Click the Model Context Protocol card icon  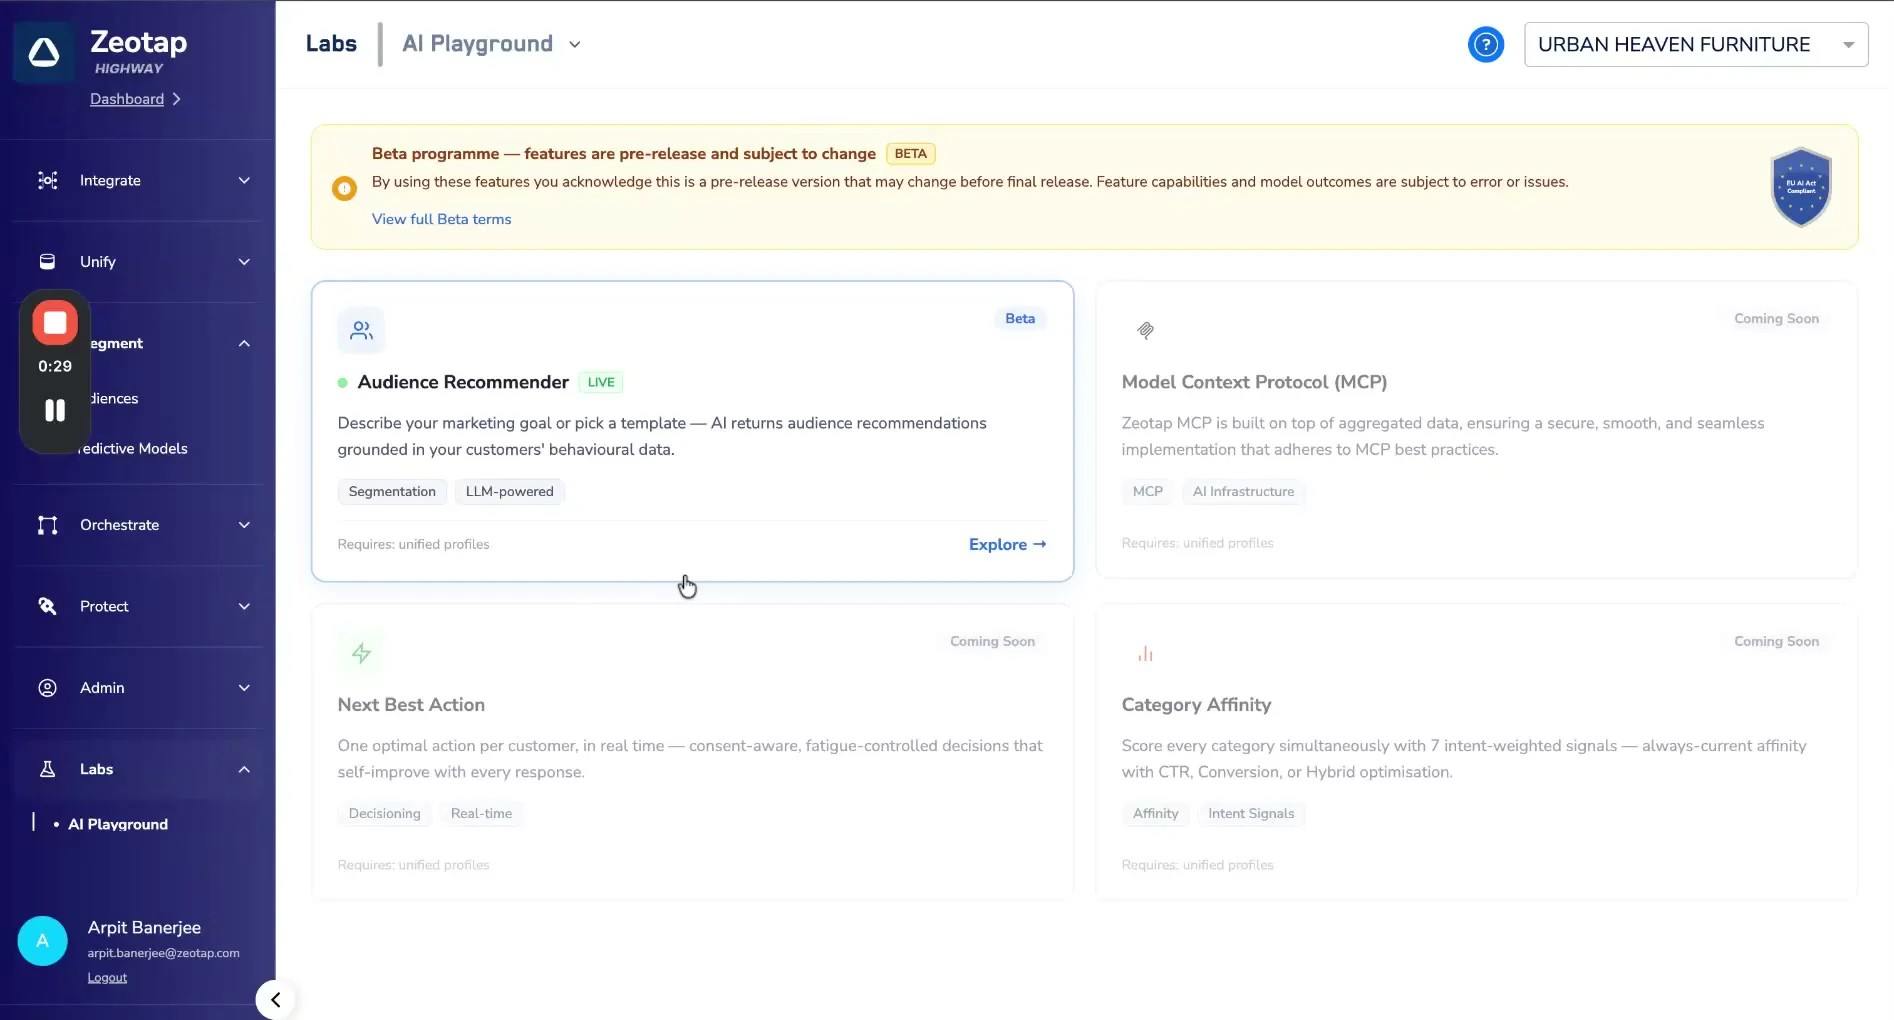[x=1145, y=330]
